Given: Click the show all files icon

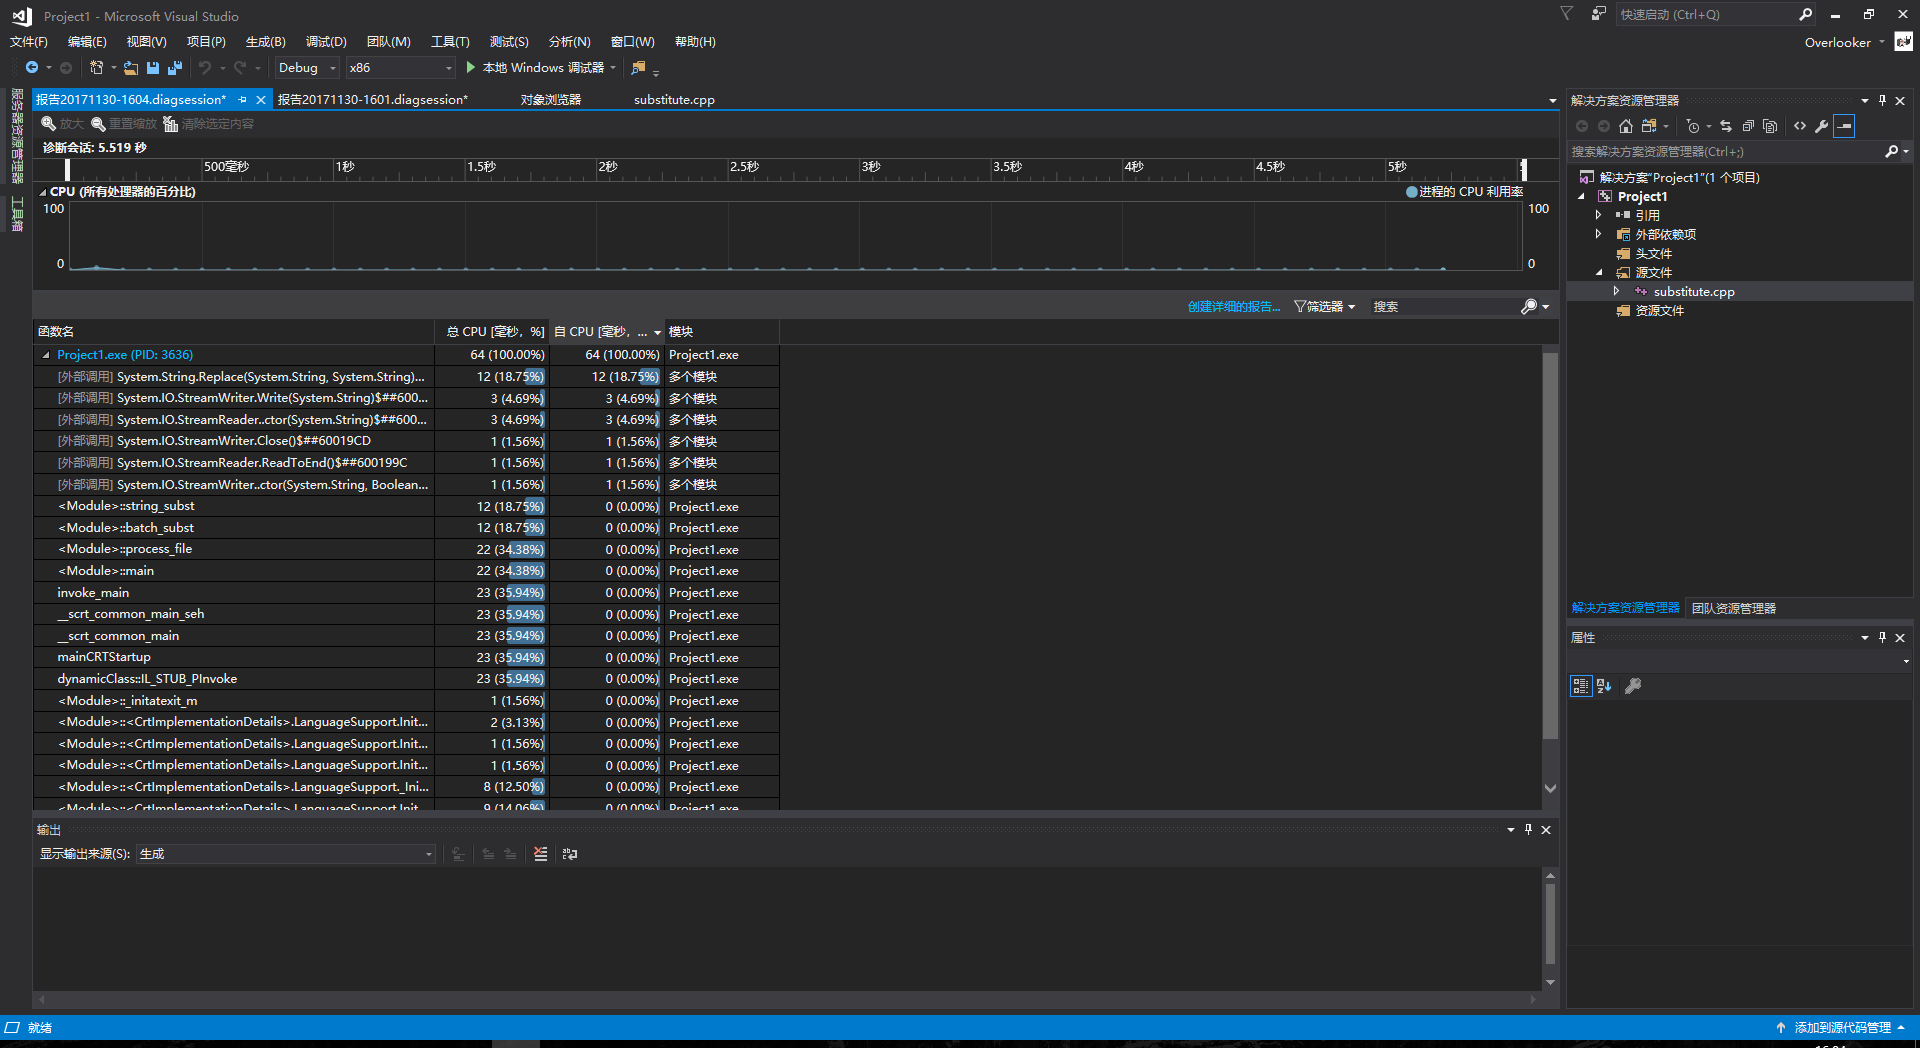Looking at the screenshot, I should point(1770,126).
